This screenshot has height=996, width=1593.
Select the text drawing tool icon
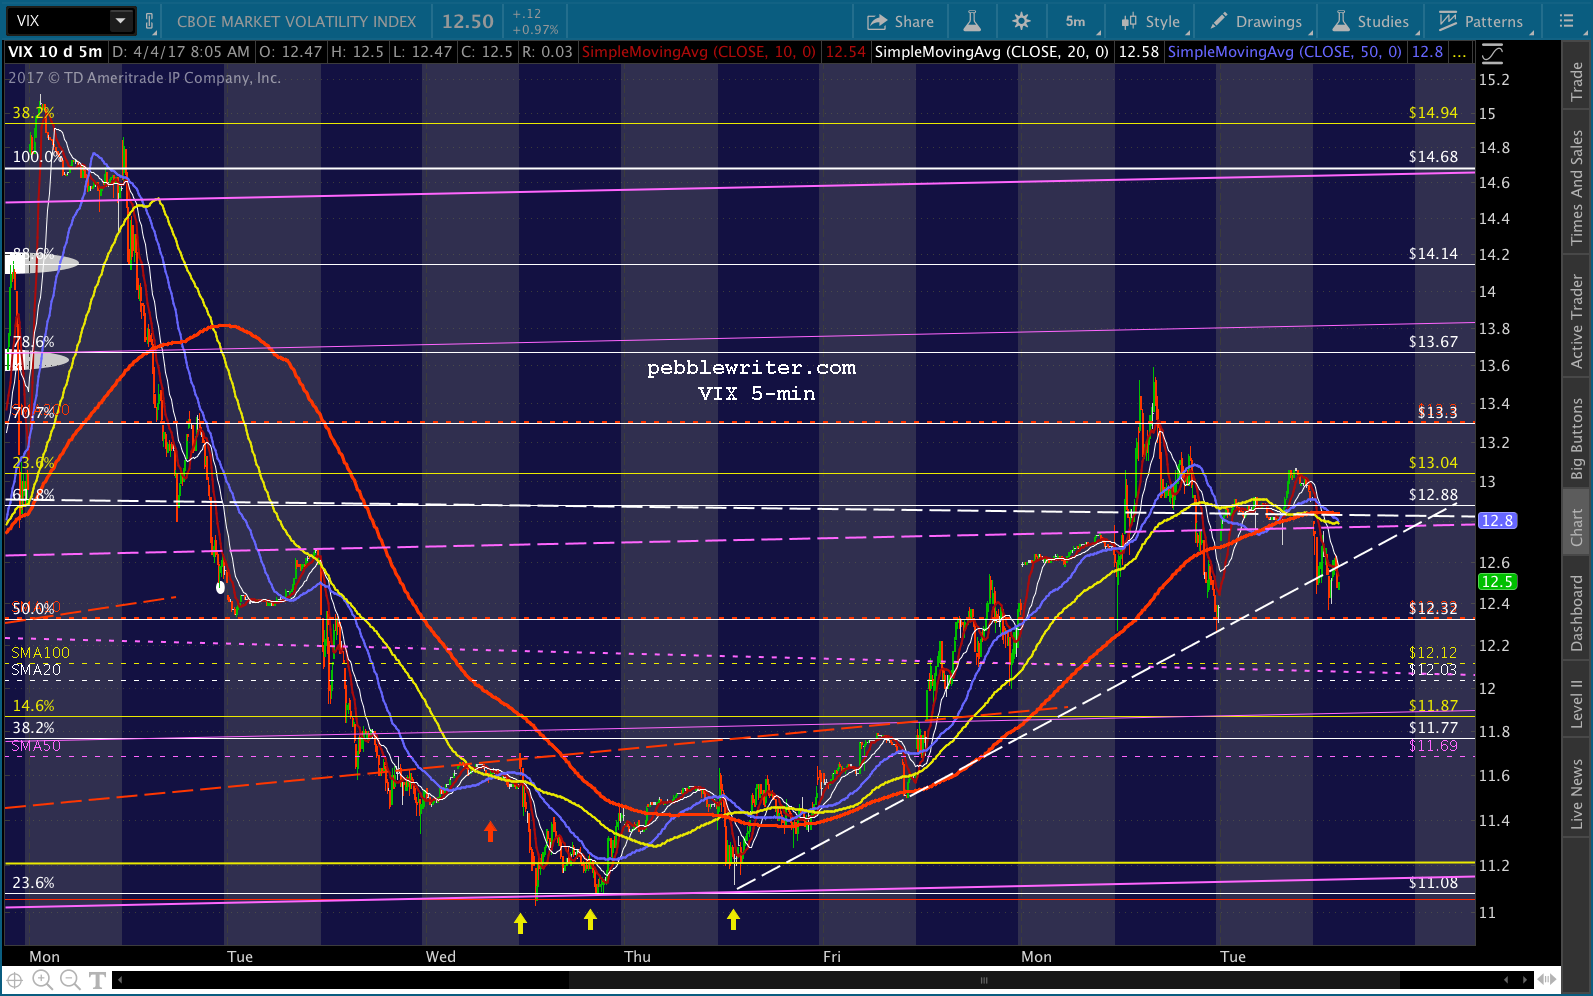(x=97, y=980)
